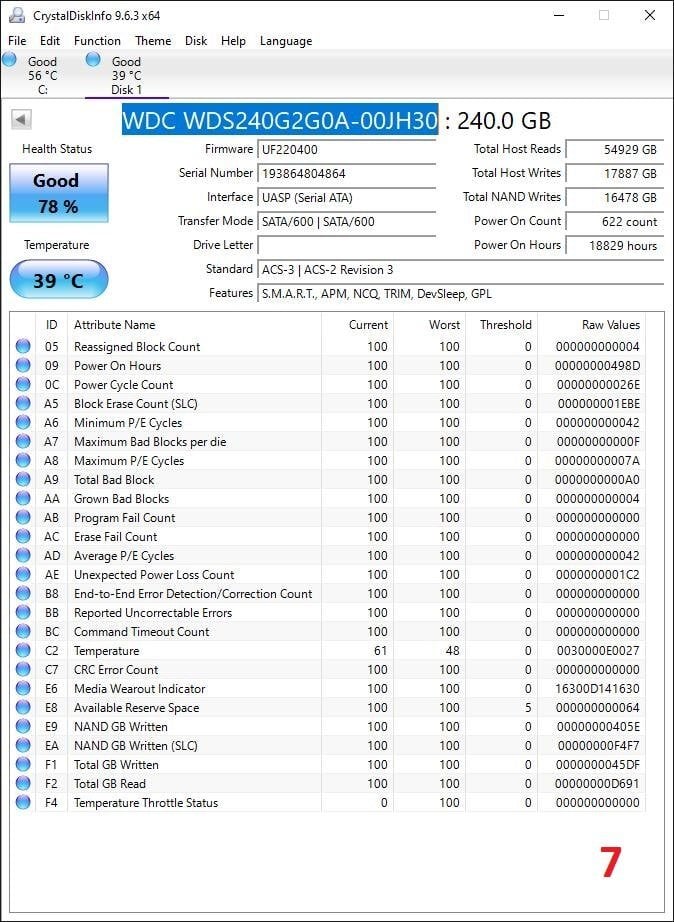Viewport: 674px width, 922px height.
Task: Click the status orb for Unexpected Power Loss Count
Action: pyautogui.click(x=23, y=574)
